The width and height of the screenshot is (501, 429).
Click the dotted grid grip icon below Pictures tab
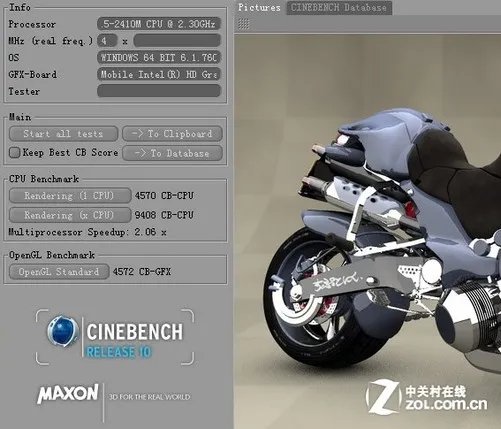(244, 24)
